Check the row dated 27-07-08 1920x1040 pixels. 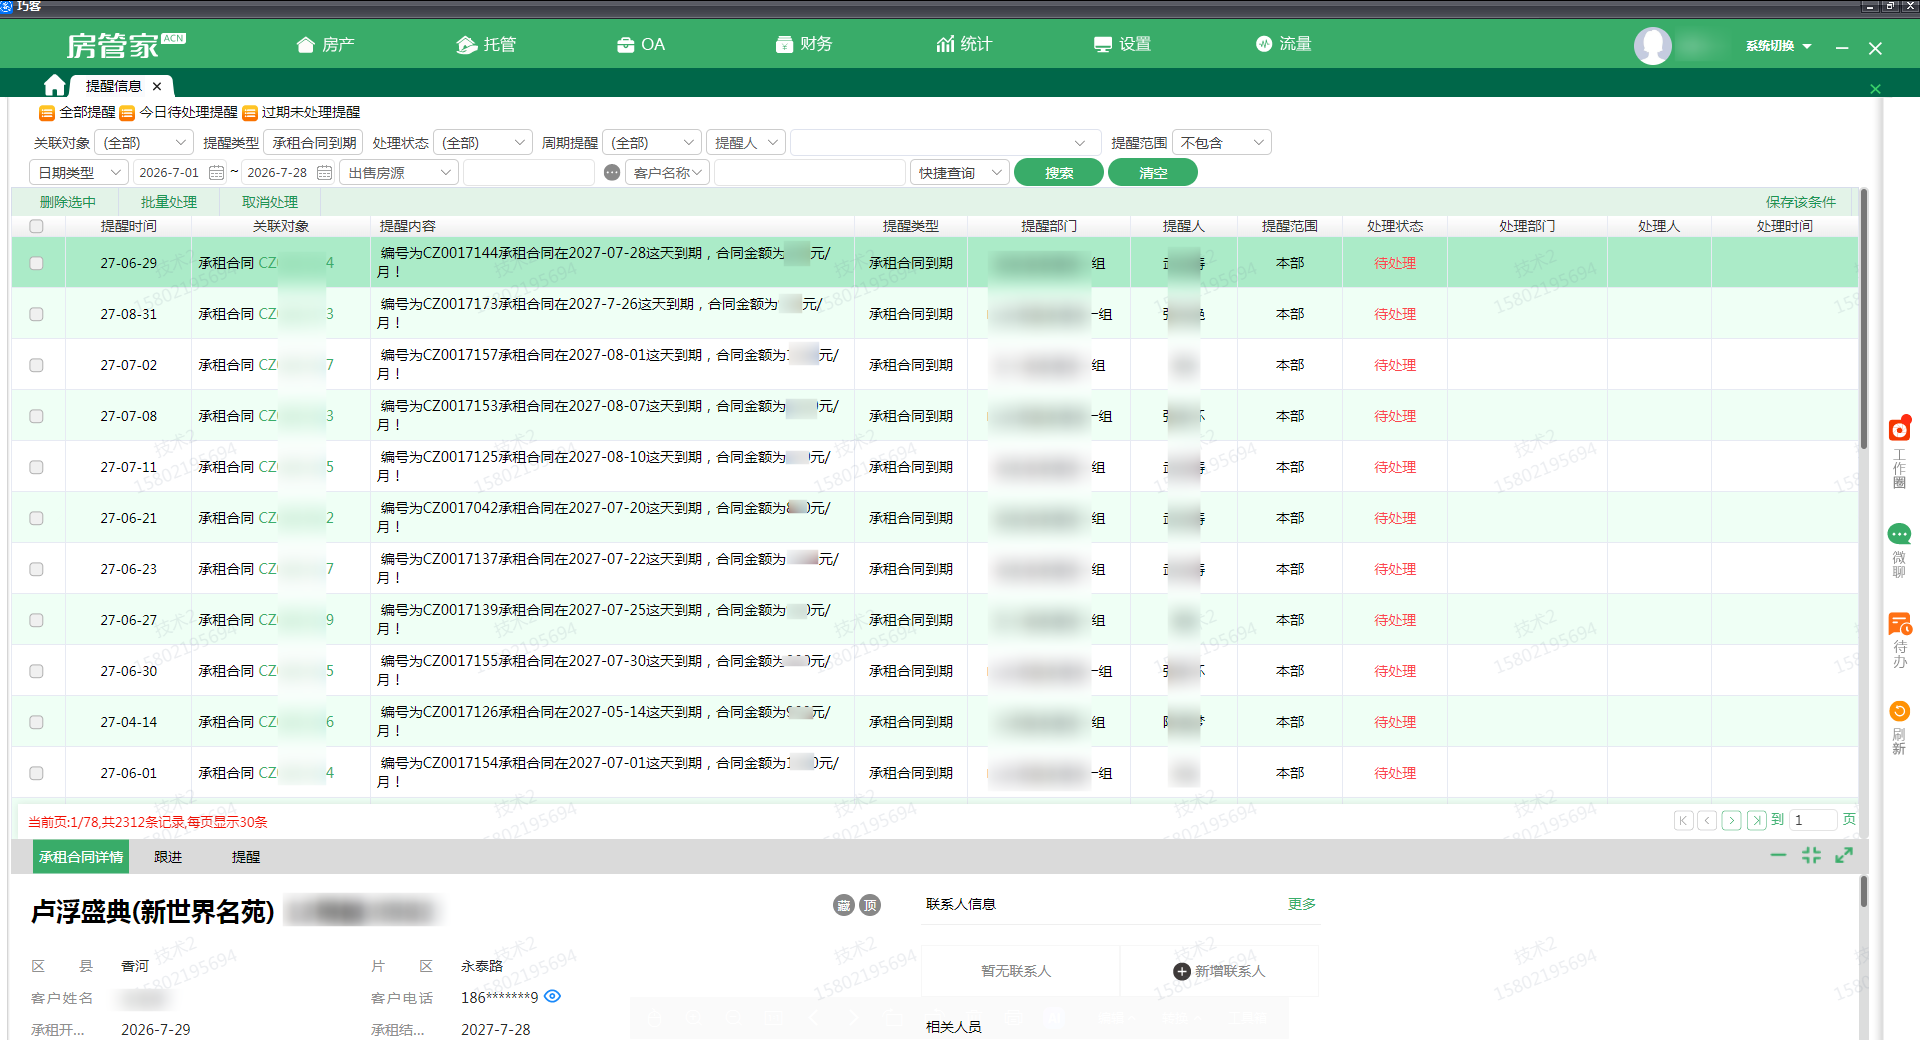point(37,416)
